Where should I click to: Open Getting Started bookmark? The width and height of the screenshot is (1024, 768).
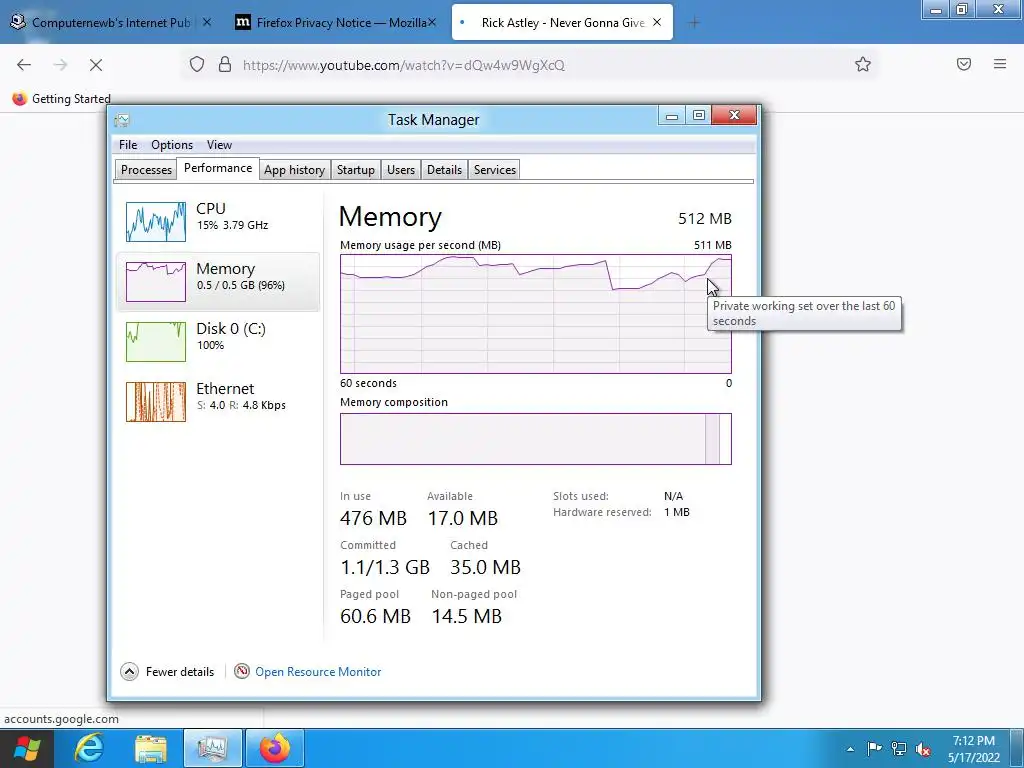[61, 99]
